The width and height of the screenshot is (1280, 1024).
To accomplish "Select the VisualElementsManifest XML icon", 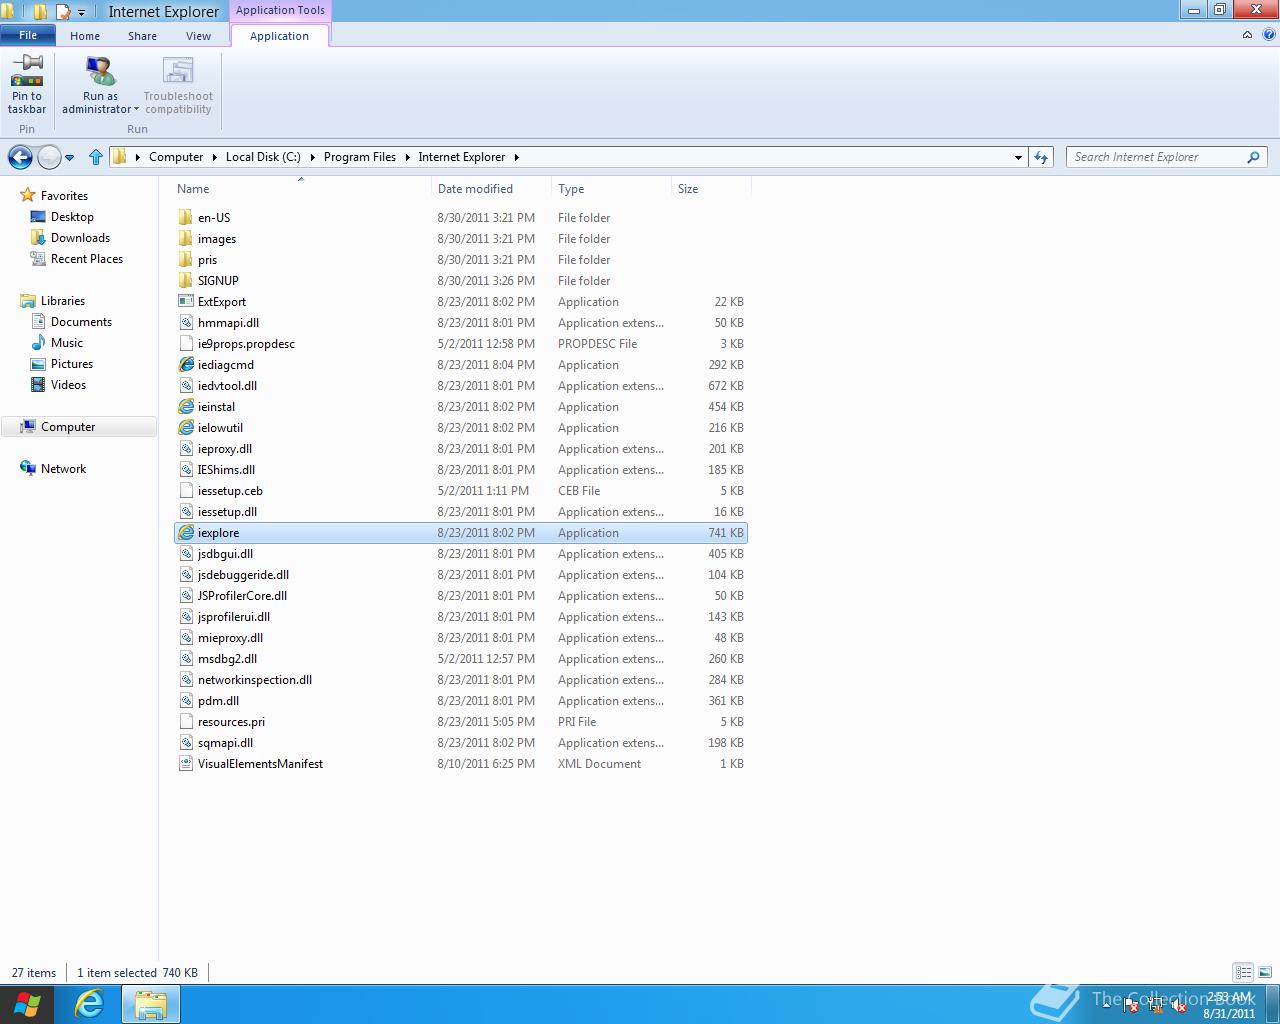I will (x=185, y=764).
